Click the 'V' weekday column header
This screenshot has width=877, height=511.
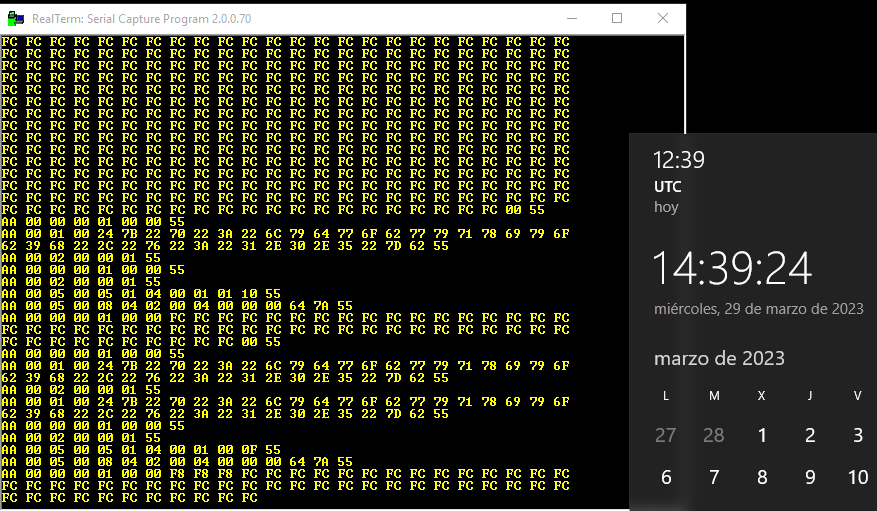[857, 396]
